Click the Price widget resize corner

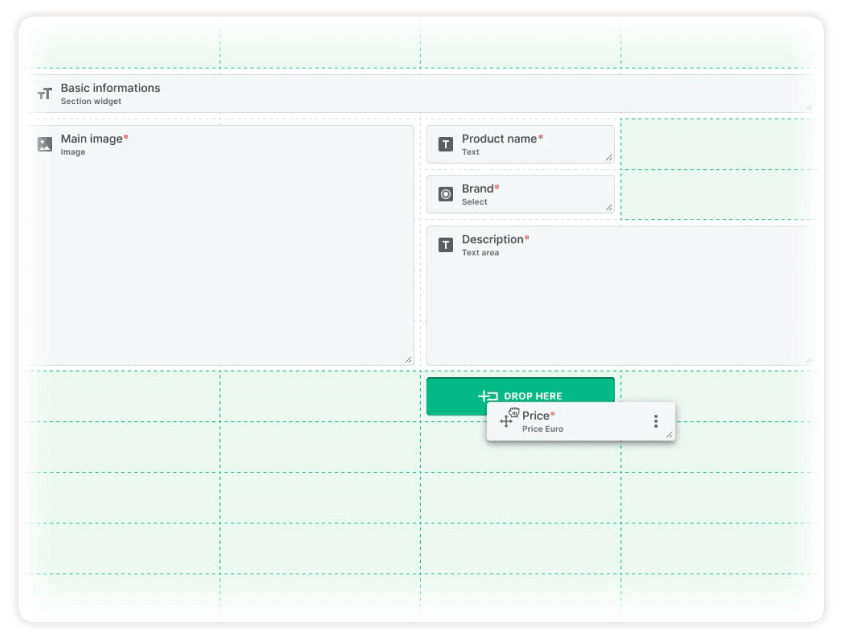coord(669,435)
